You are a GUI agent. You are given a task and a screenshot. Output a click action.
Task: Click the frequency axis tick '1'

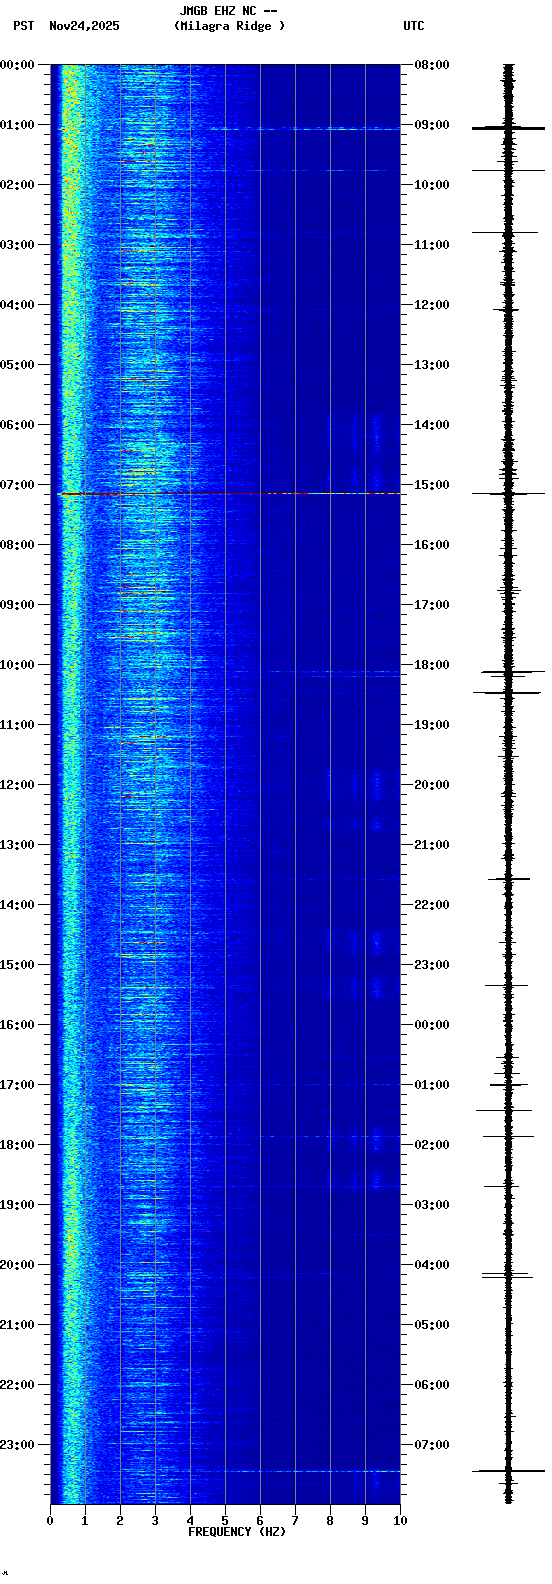85,1521
